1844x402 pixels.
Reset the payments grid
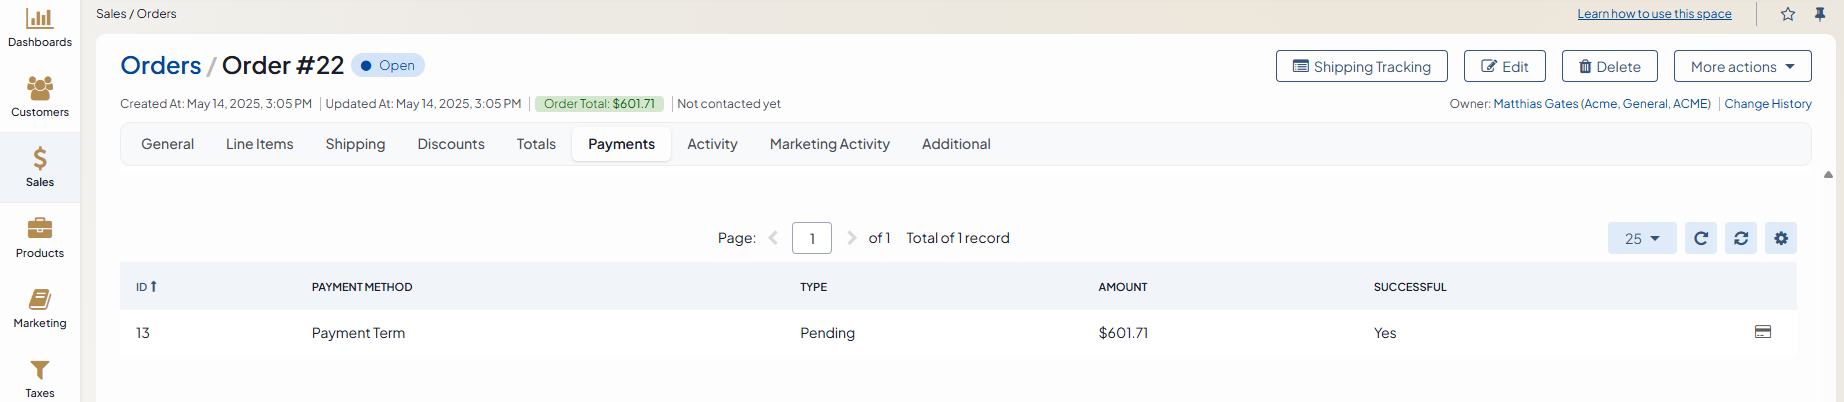1741,238
